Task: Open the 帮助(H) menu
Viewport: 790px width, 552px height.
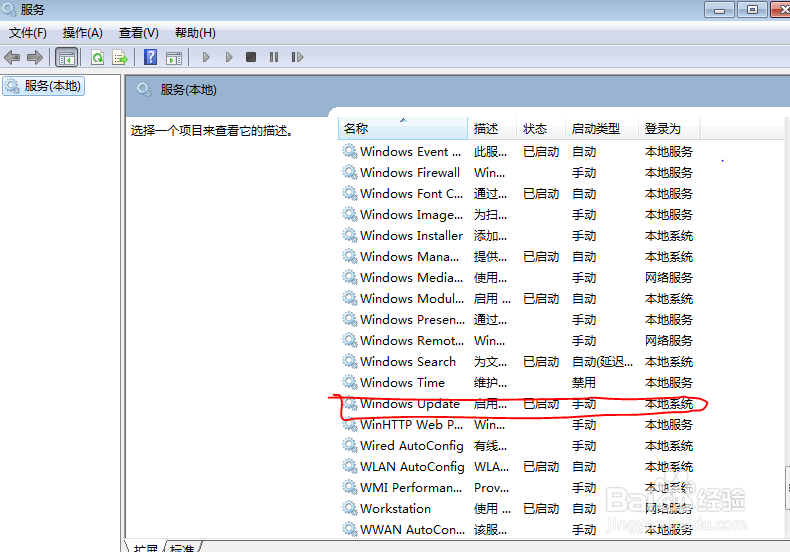Action: [195, 33]
